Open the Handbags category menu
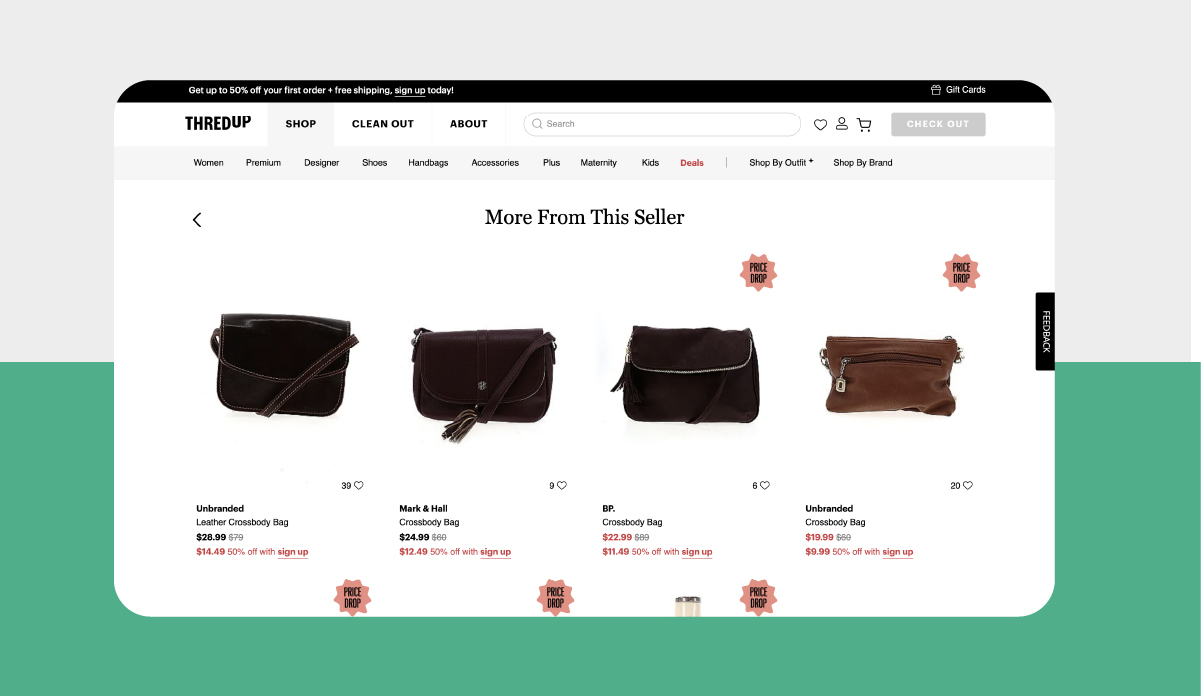Viewport: 1201px width, 696px height. click(x=428, y=163)
